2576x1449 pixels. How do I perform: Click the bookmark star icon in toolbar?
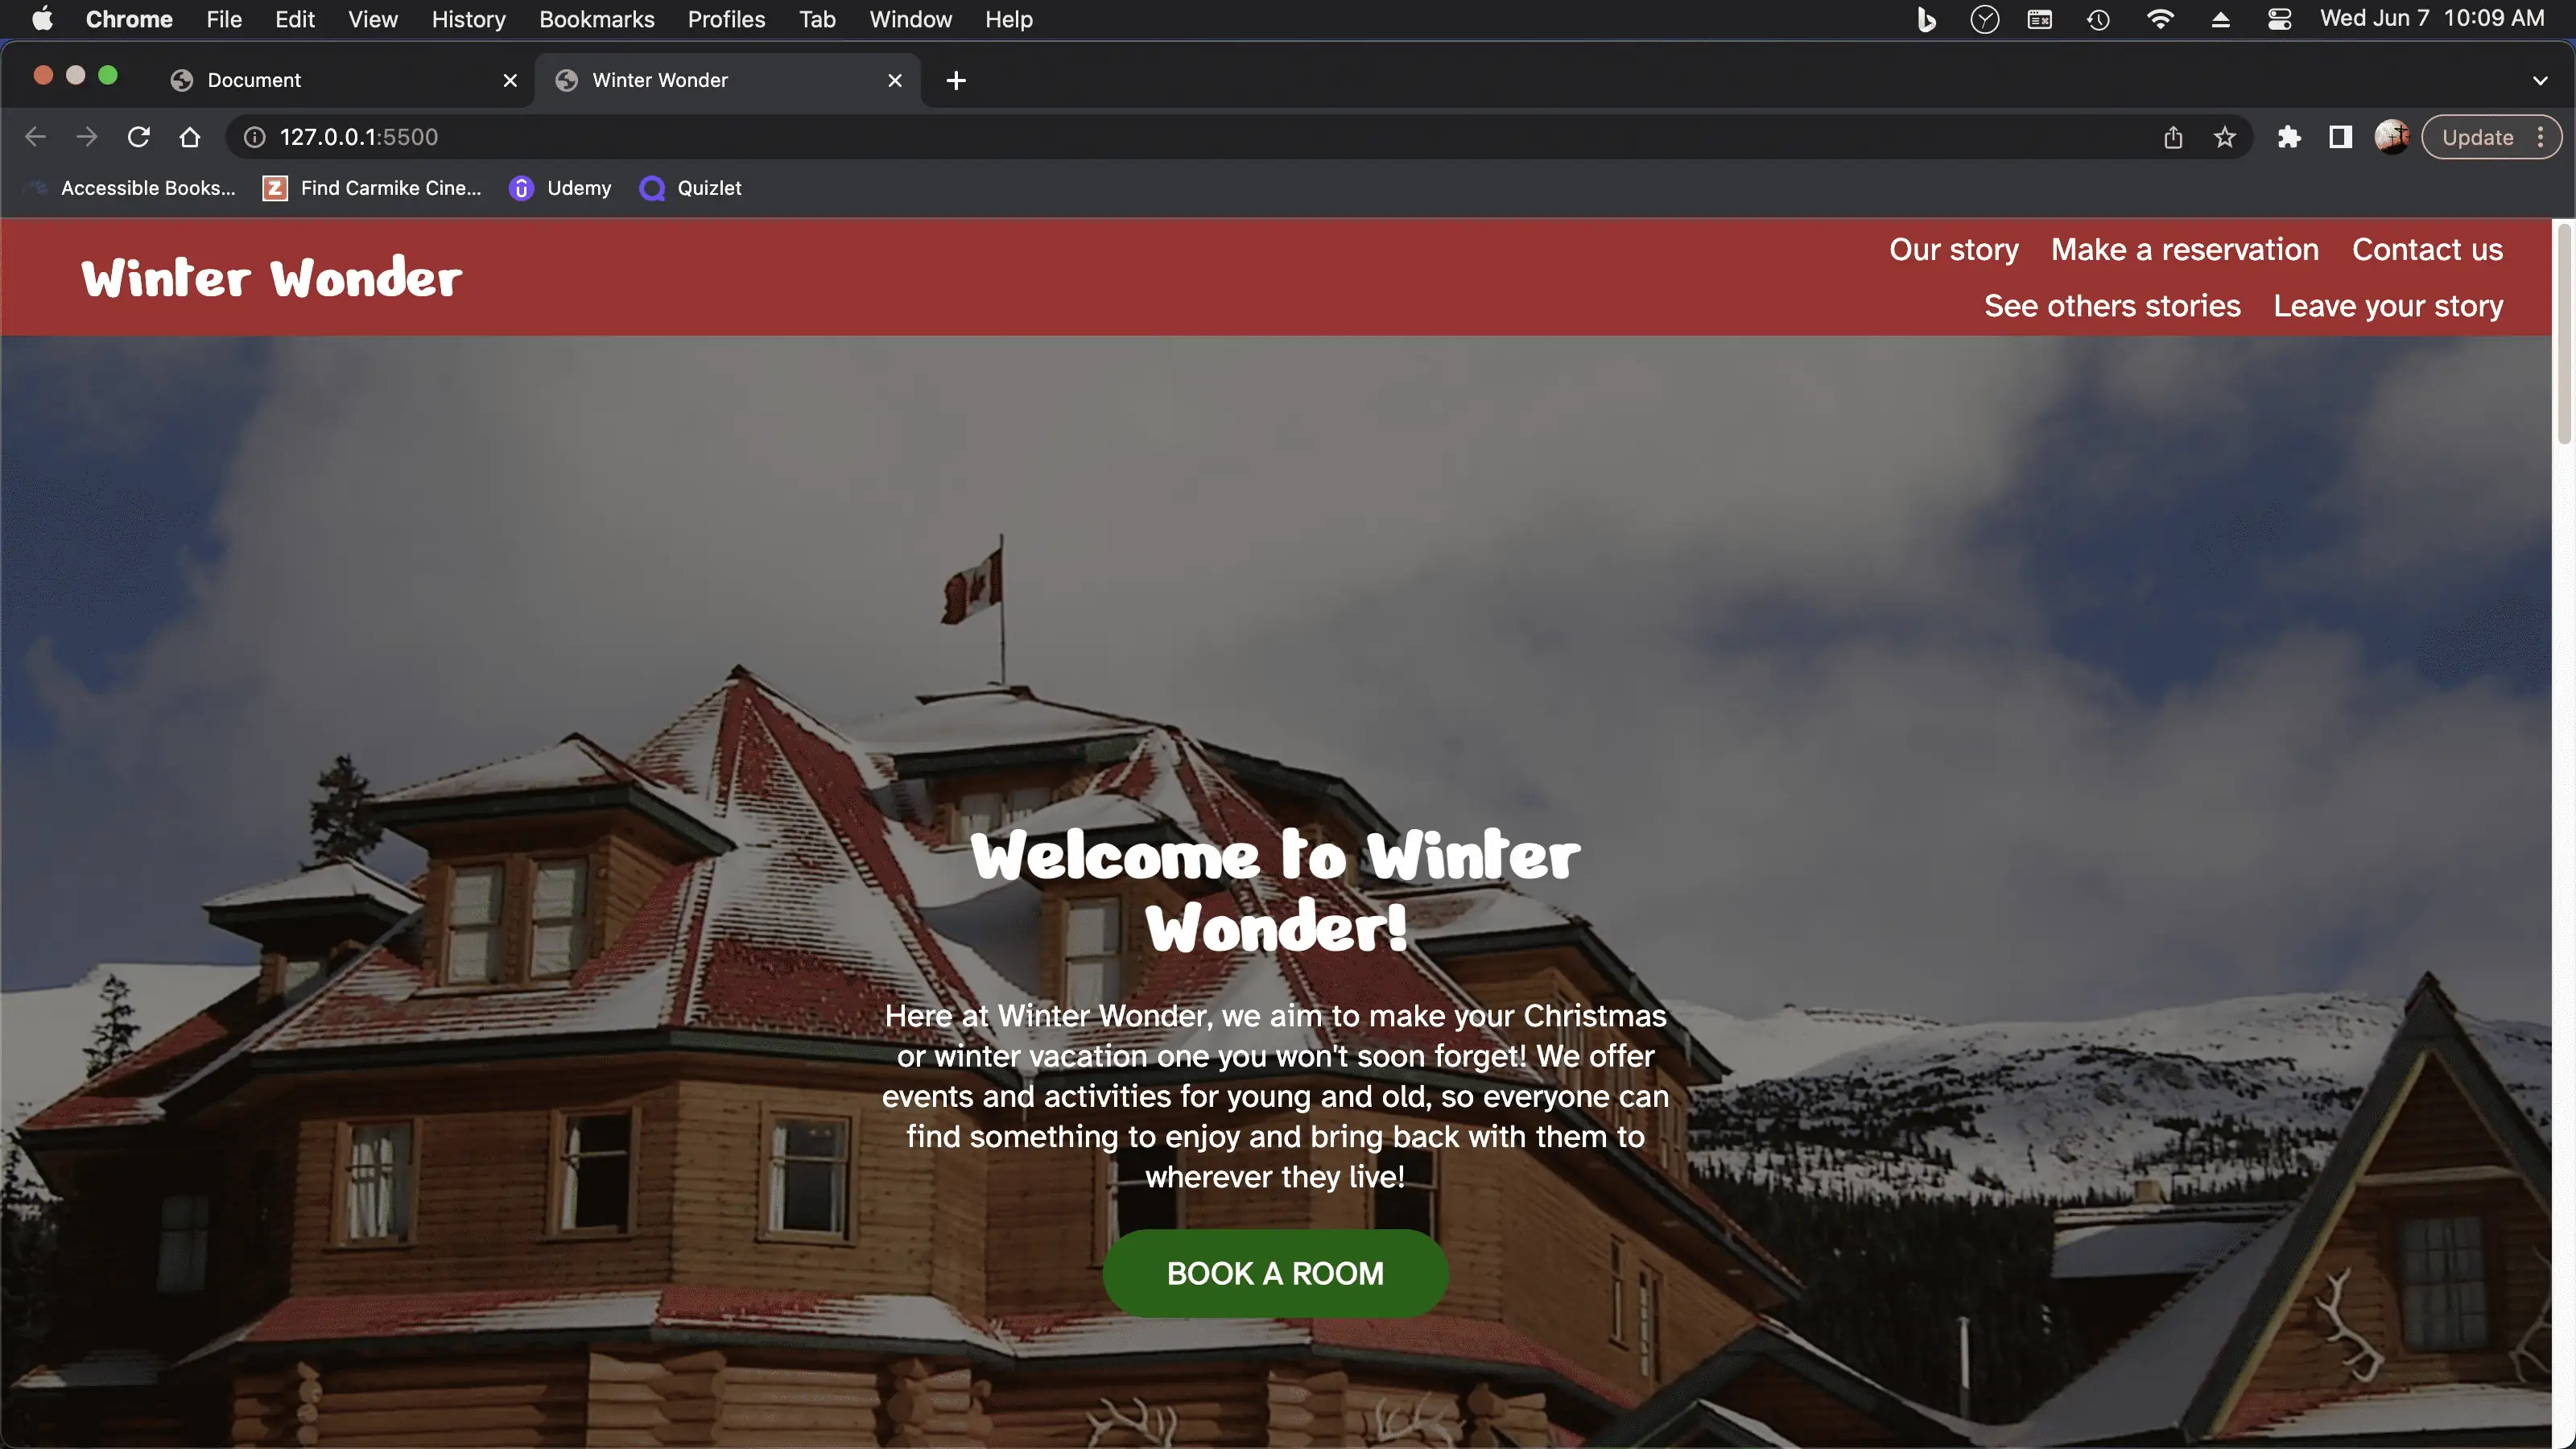point(2224,136)
